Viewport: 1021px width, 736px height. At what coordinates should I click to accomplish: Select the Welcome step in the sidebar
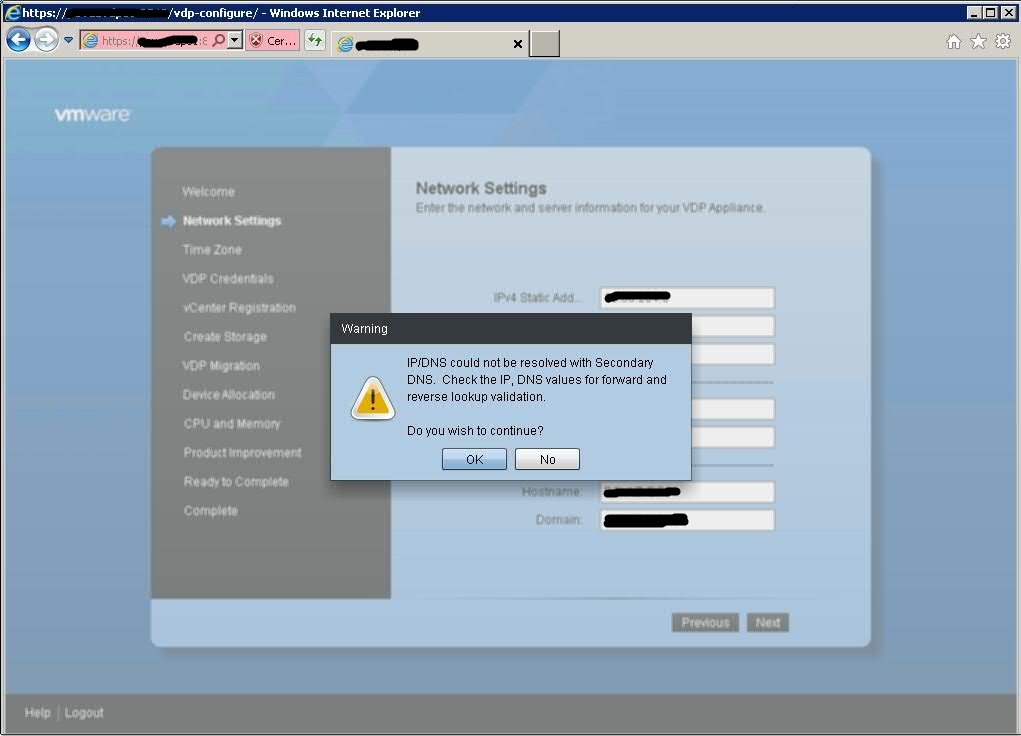tap(208, 191)
